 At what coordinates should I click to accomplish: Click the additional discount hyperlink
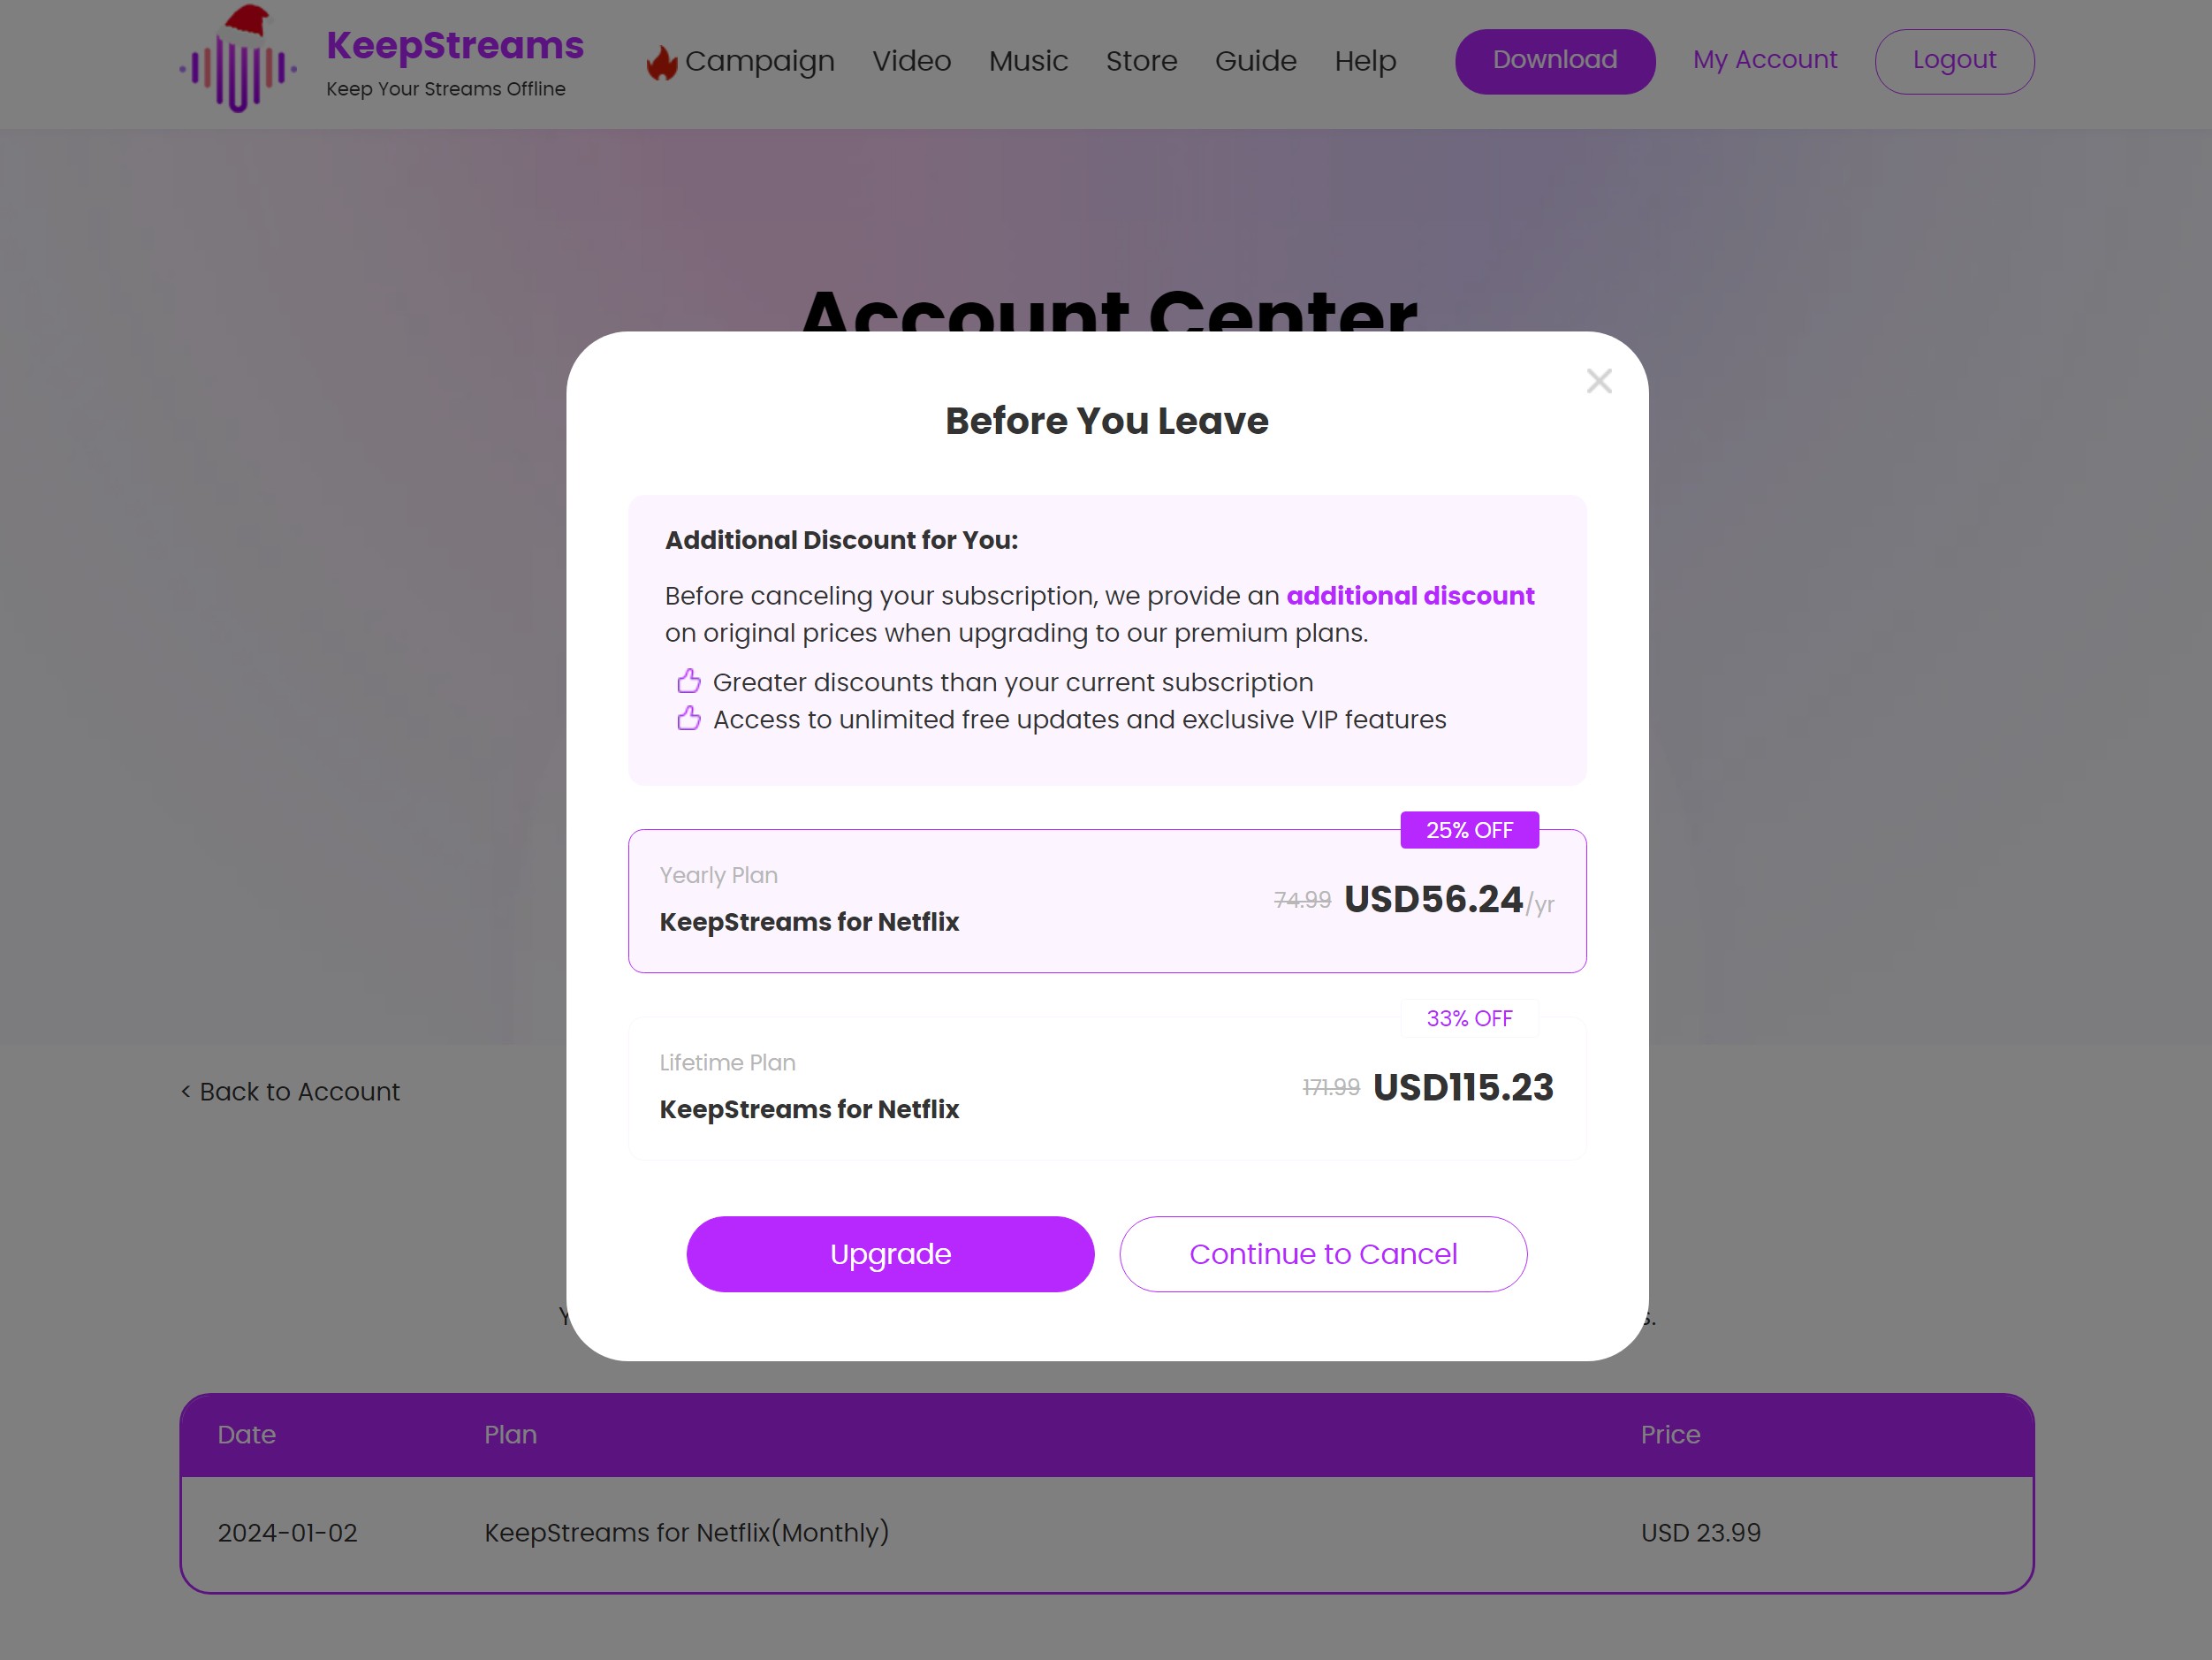click(x=1410, y=595)
